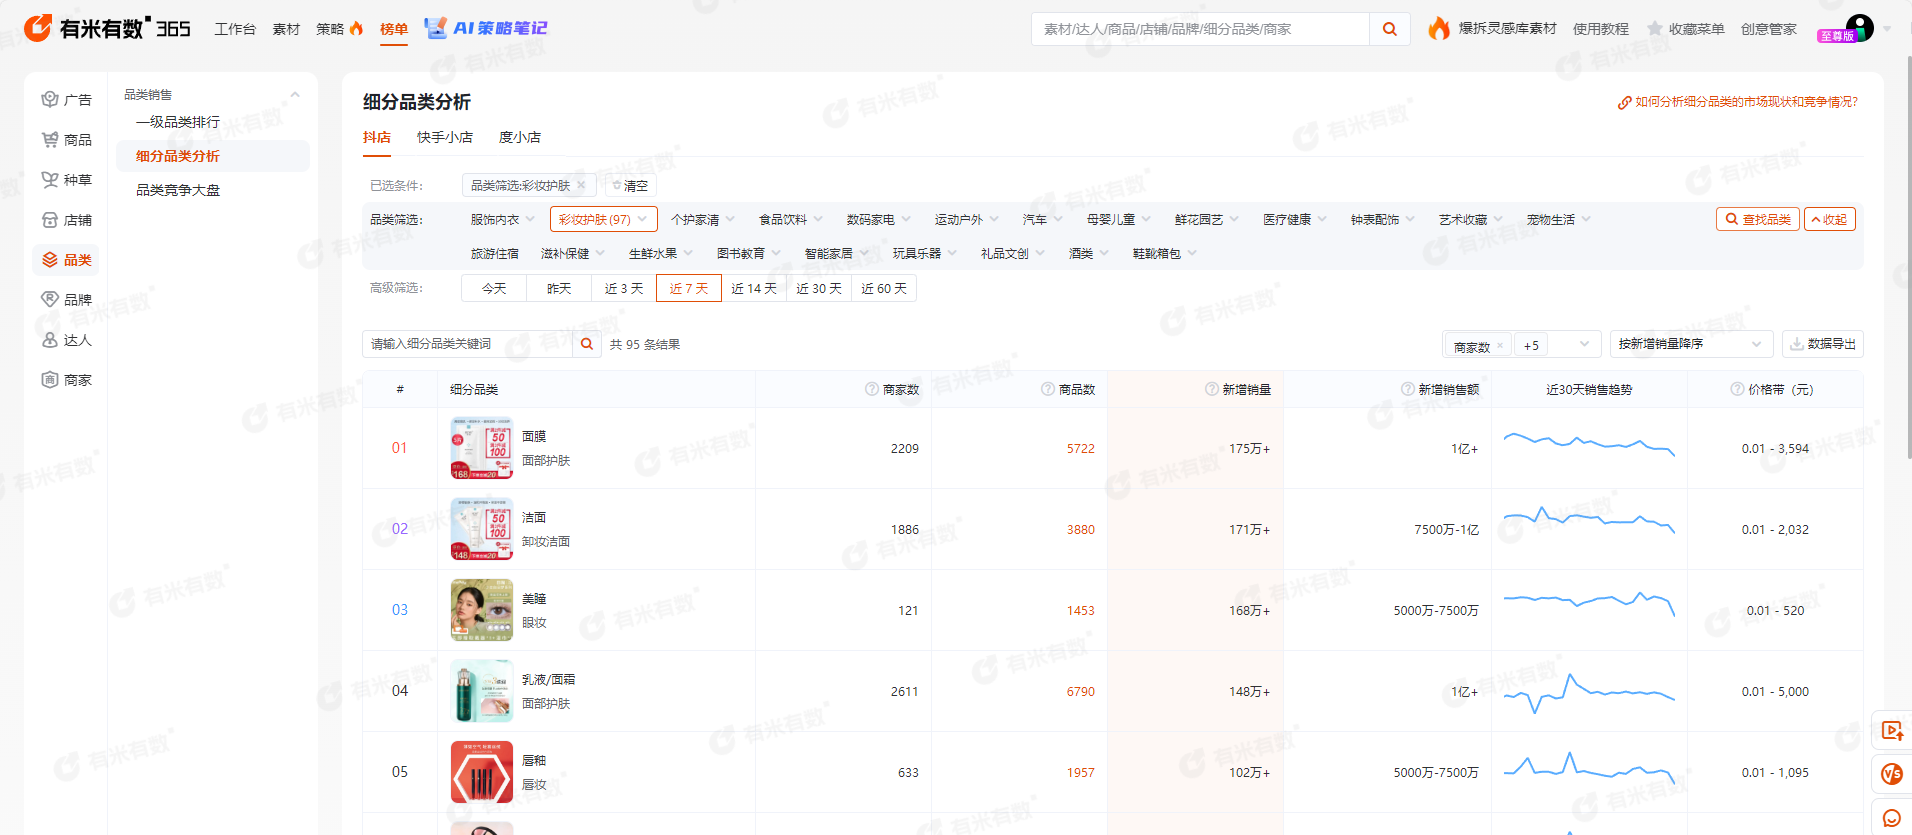Open the 按新增销量降序 sort dropdown
Viewport: 1912px width, 835px height.
pyautogui.click(x=1690, y=344)
